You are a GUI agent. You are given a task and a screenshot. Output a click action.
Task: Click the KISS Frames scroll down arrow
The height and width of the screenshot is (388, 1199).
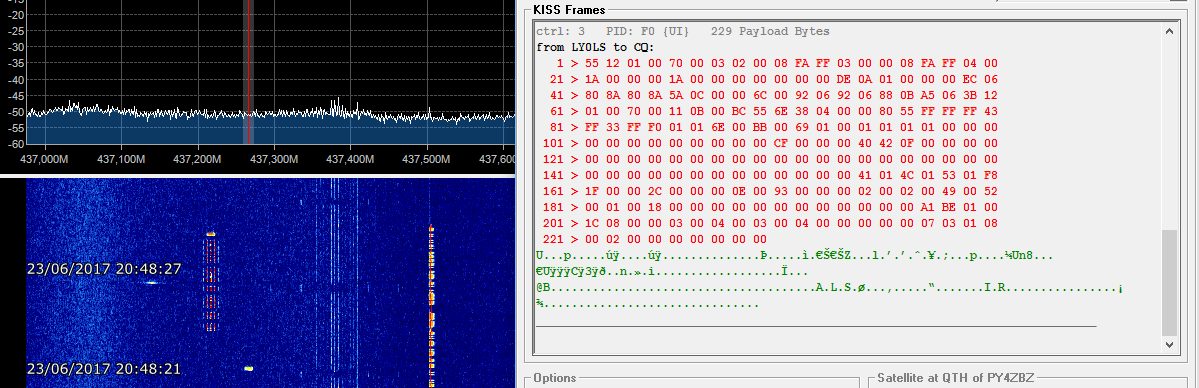(1169, 345)
